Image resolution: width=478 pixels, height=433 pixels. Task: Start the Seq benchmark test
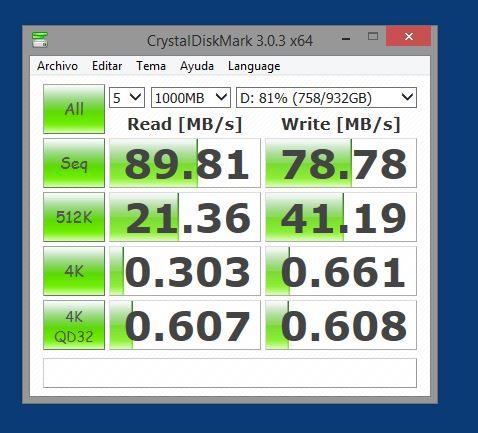74,163
